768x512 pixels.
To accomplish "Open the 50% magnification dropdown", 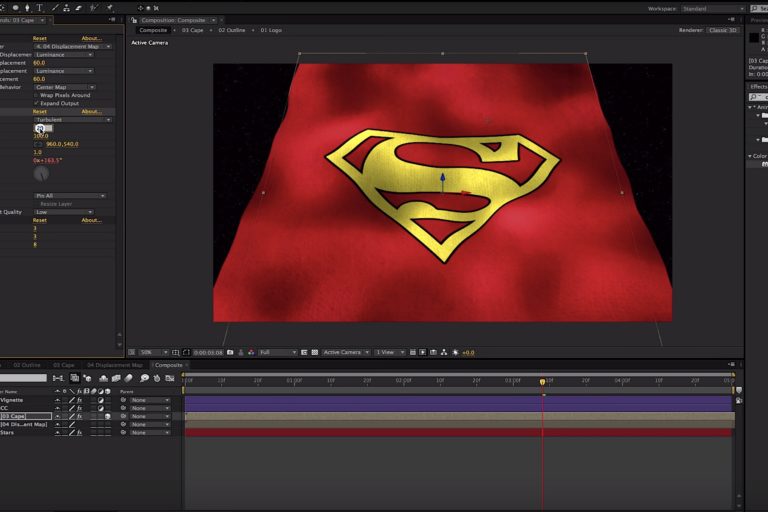I will click(153, 352).
